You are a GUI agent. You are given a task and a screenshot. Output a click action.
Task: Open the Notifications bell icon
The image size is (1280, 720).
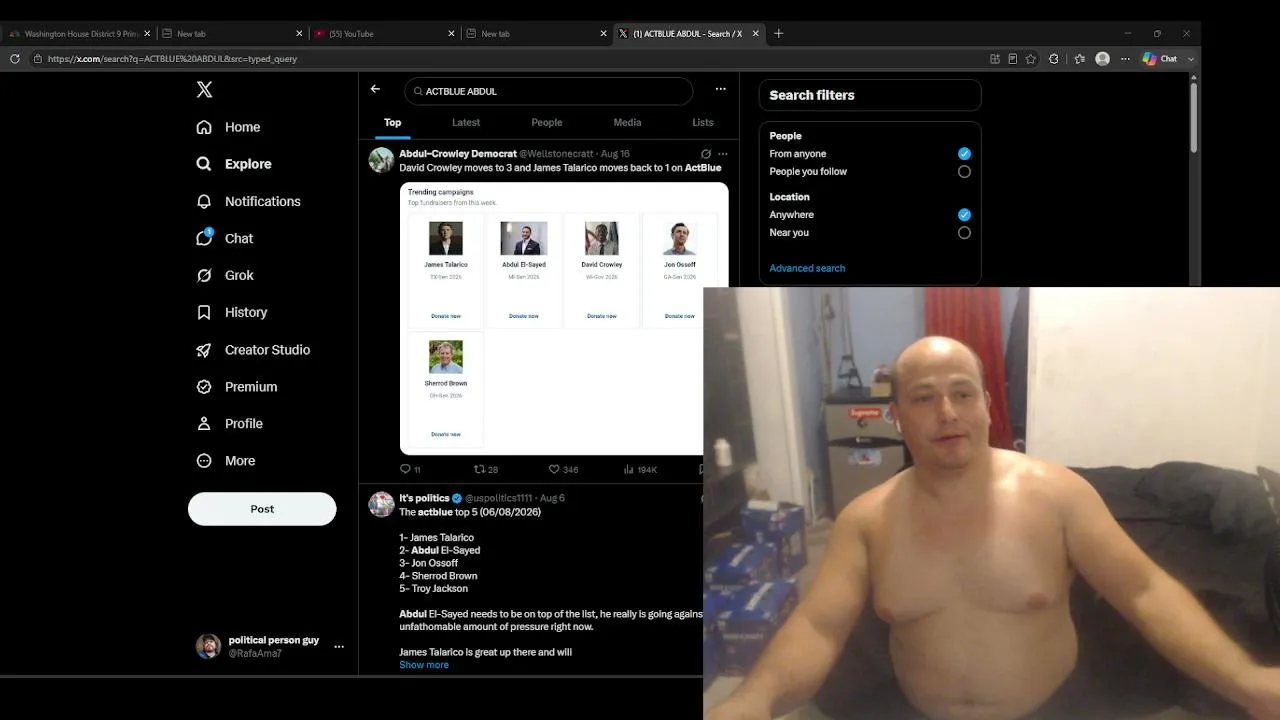point(204,201)
